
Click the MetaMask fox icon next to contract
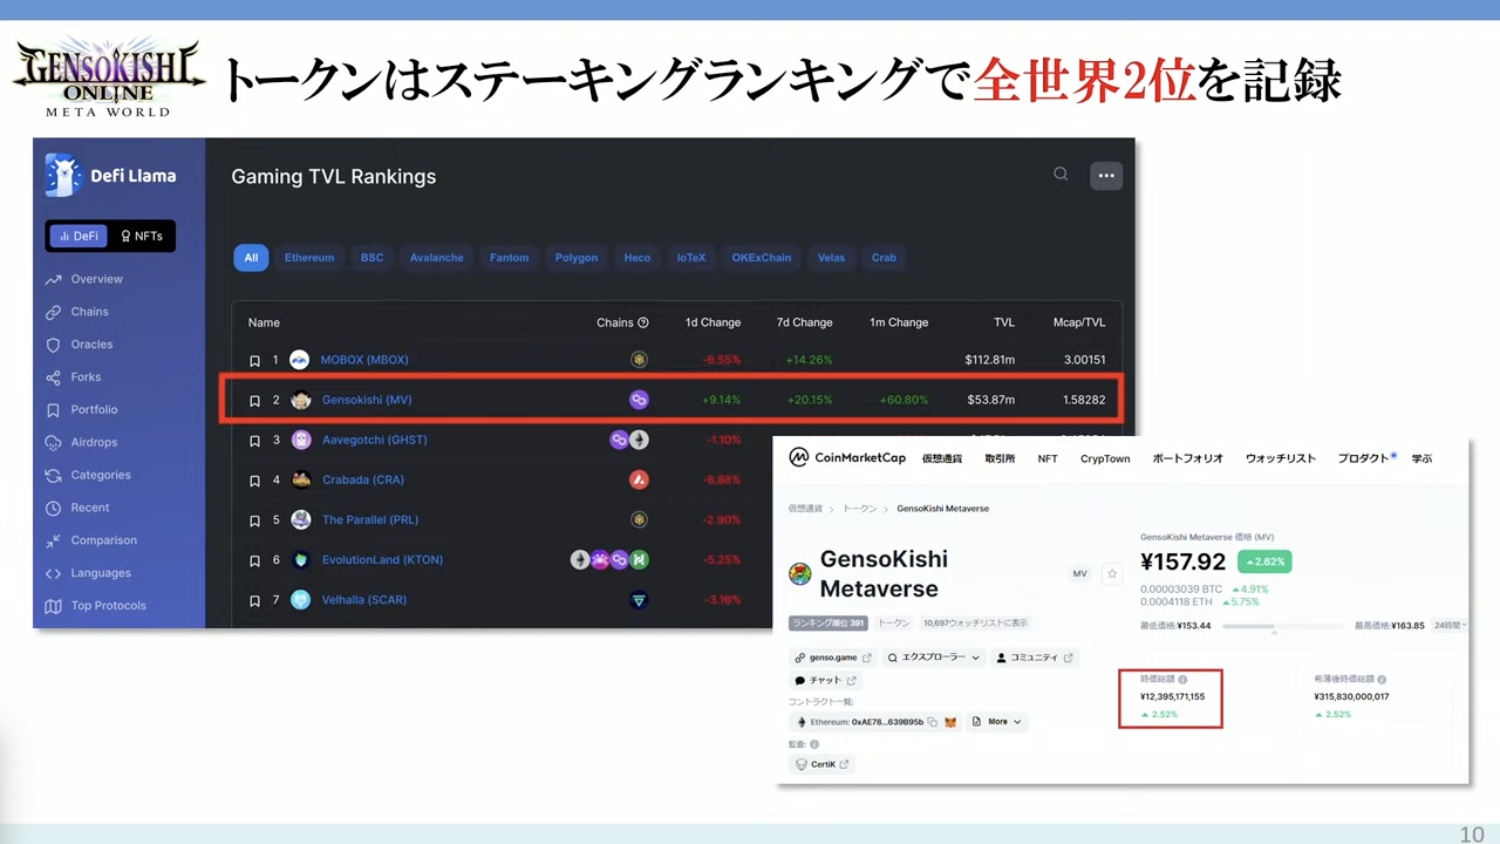(x=950, y=722)
